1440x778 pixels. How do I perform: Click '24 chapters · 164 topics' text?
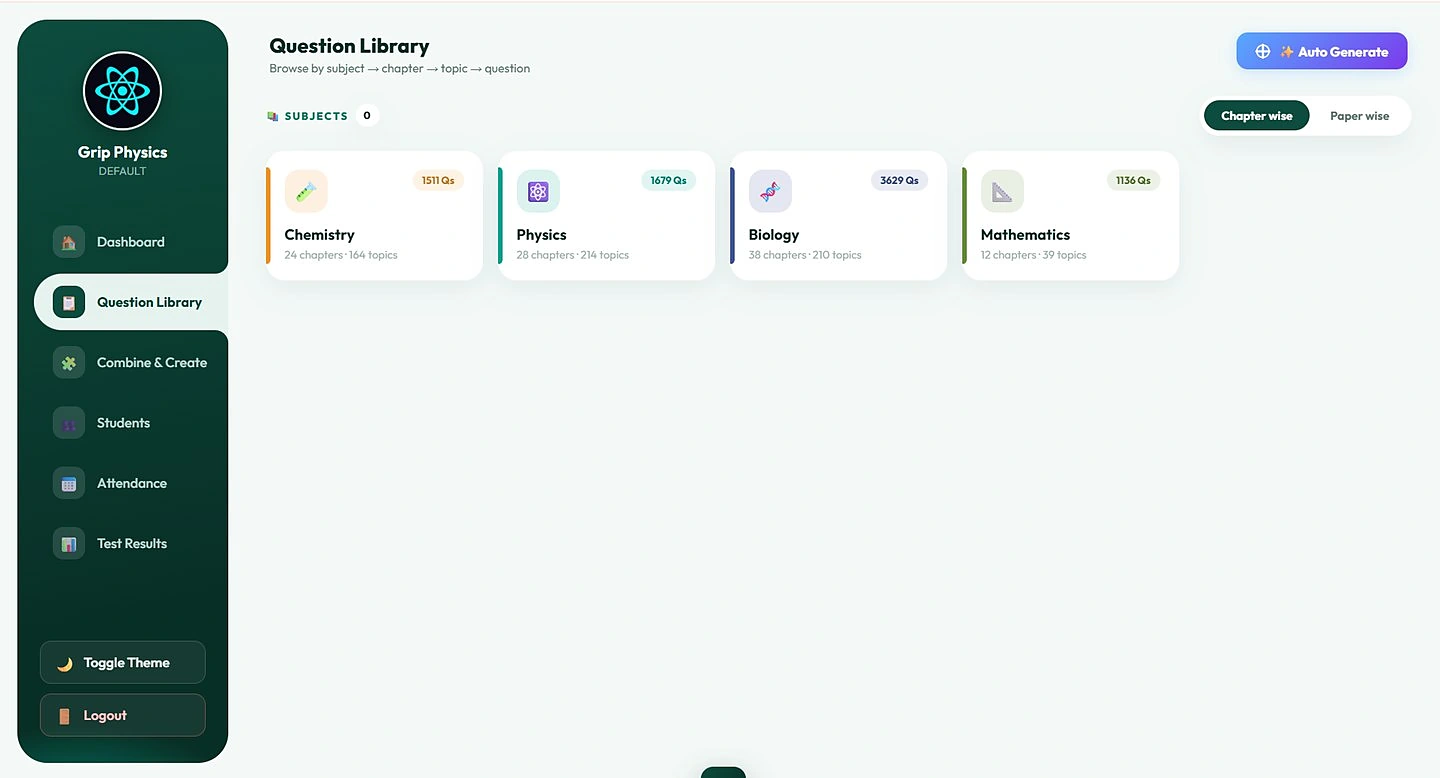coord(341,255)
